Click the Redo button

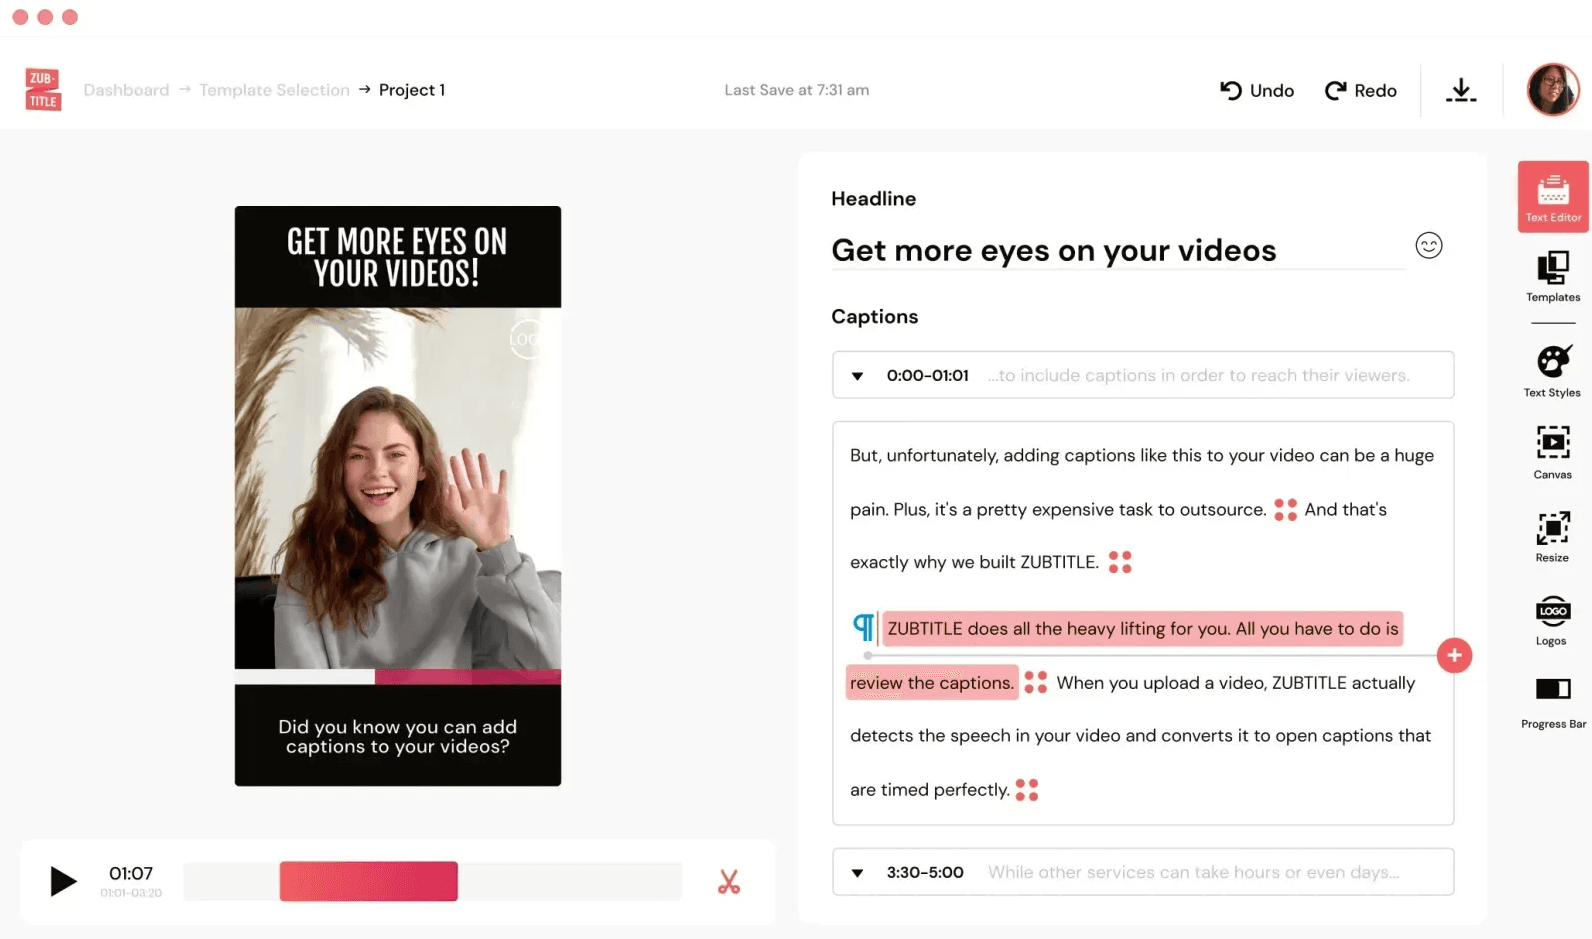[1360, 91]
